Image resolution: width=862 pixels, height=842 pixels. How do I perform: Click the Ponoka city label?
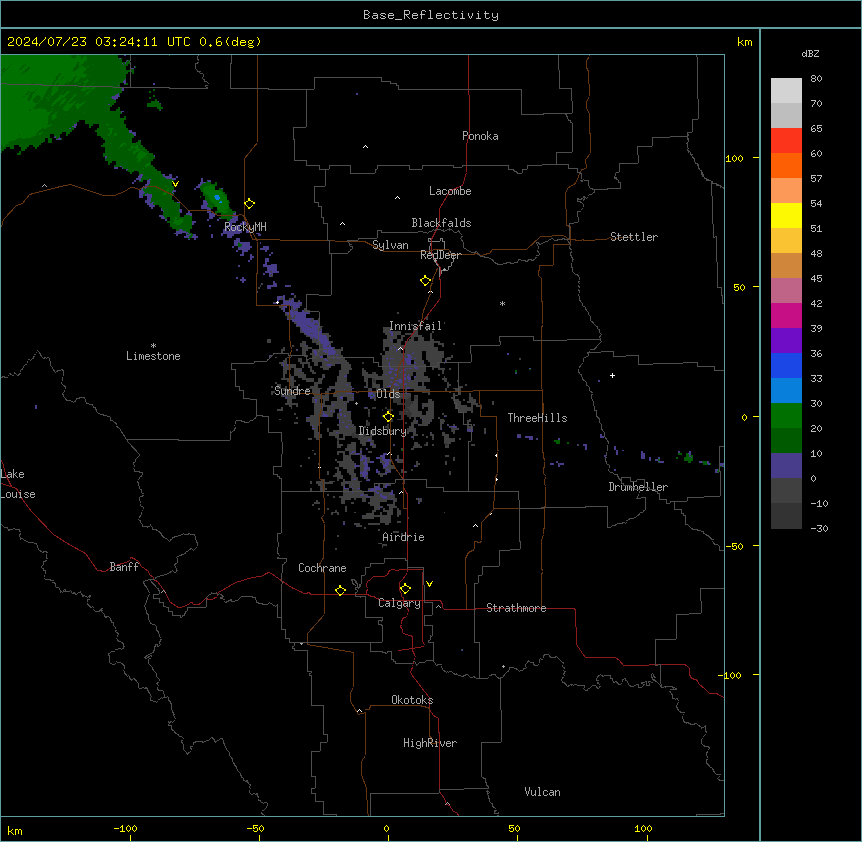click(x=480, y=136)
